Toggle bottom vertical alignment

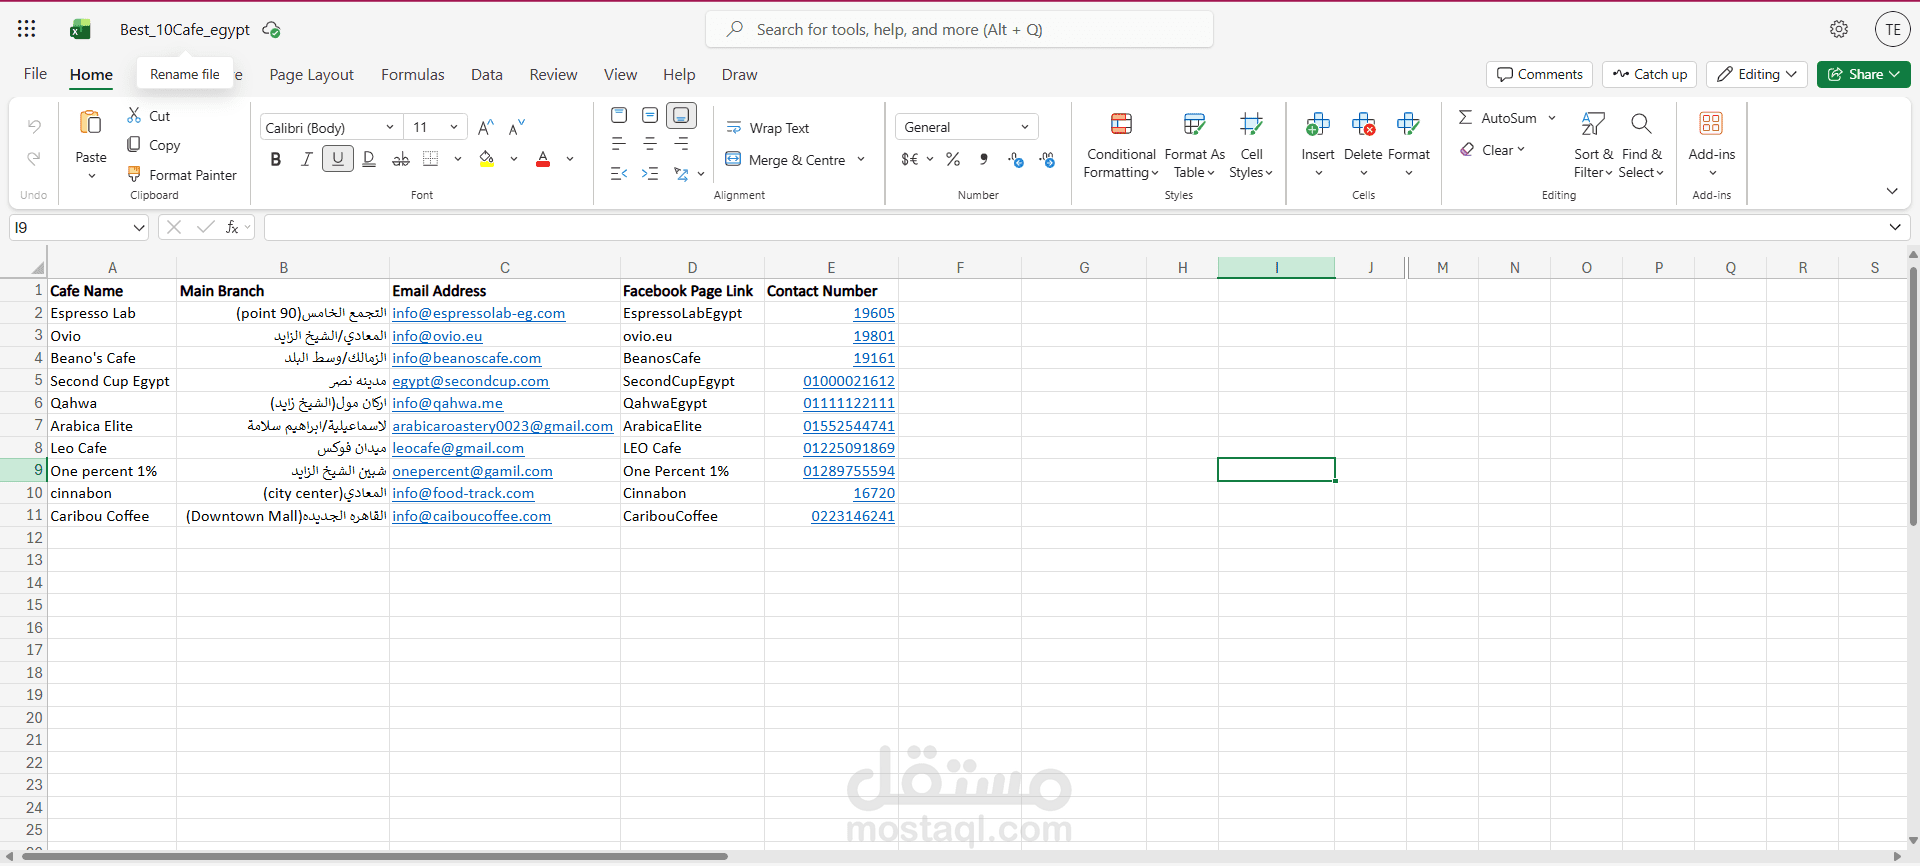click(681, 115)
